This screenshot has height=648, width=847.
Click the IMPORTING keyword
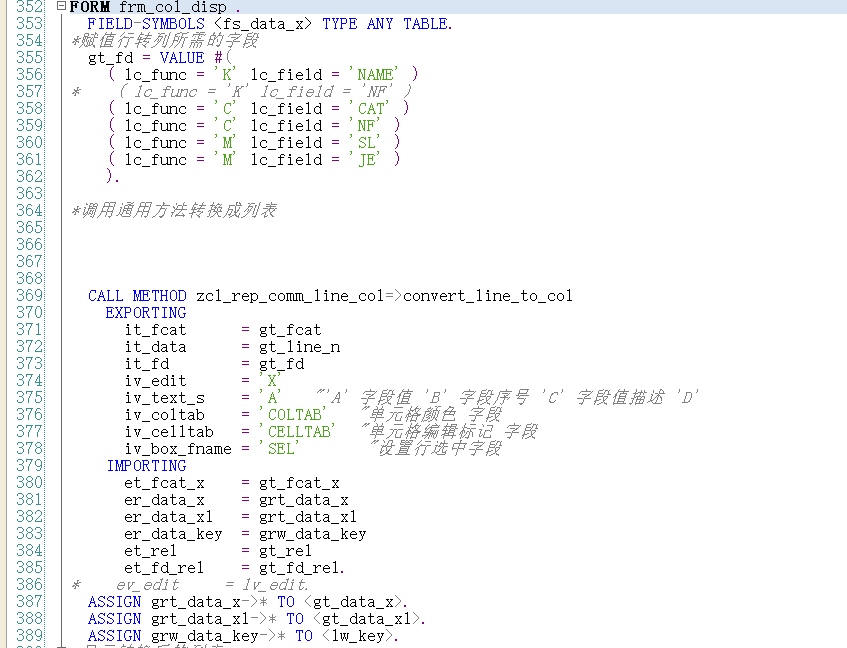tap(146, 465)
